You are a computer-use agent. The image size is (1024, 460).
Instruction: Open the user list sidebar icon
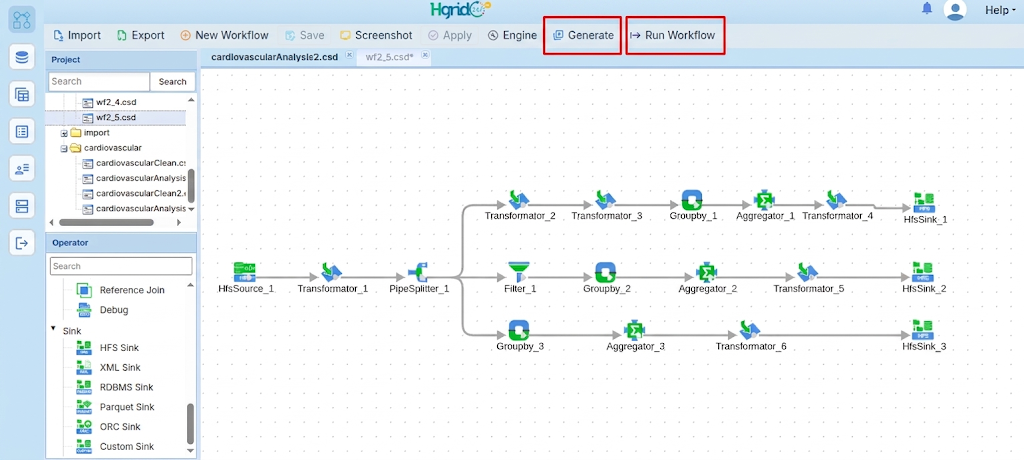22,169
